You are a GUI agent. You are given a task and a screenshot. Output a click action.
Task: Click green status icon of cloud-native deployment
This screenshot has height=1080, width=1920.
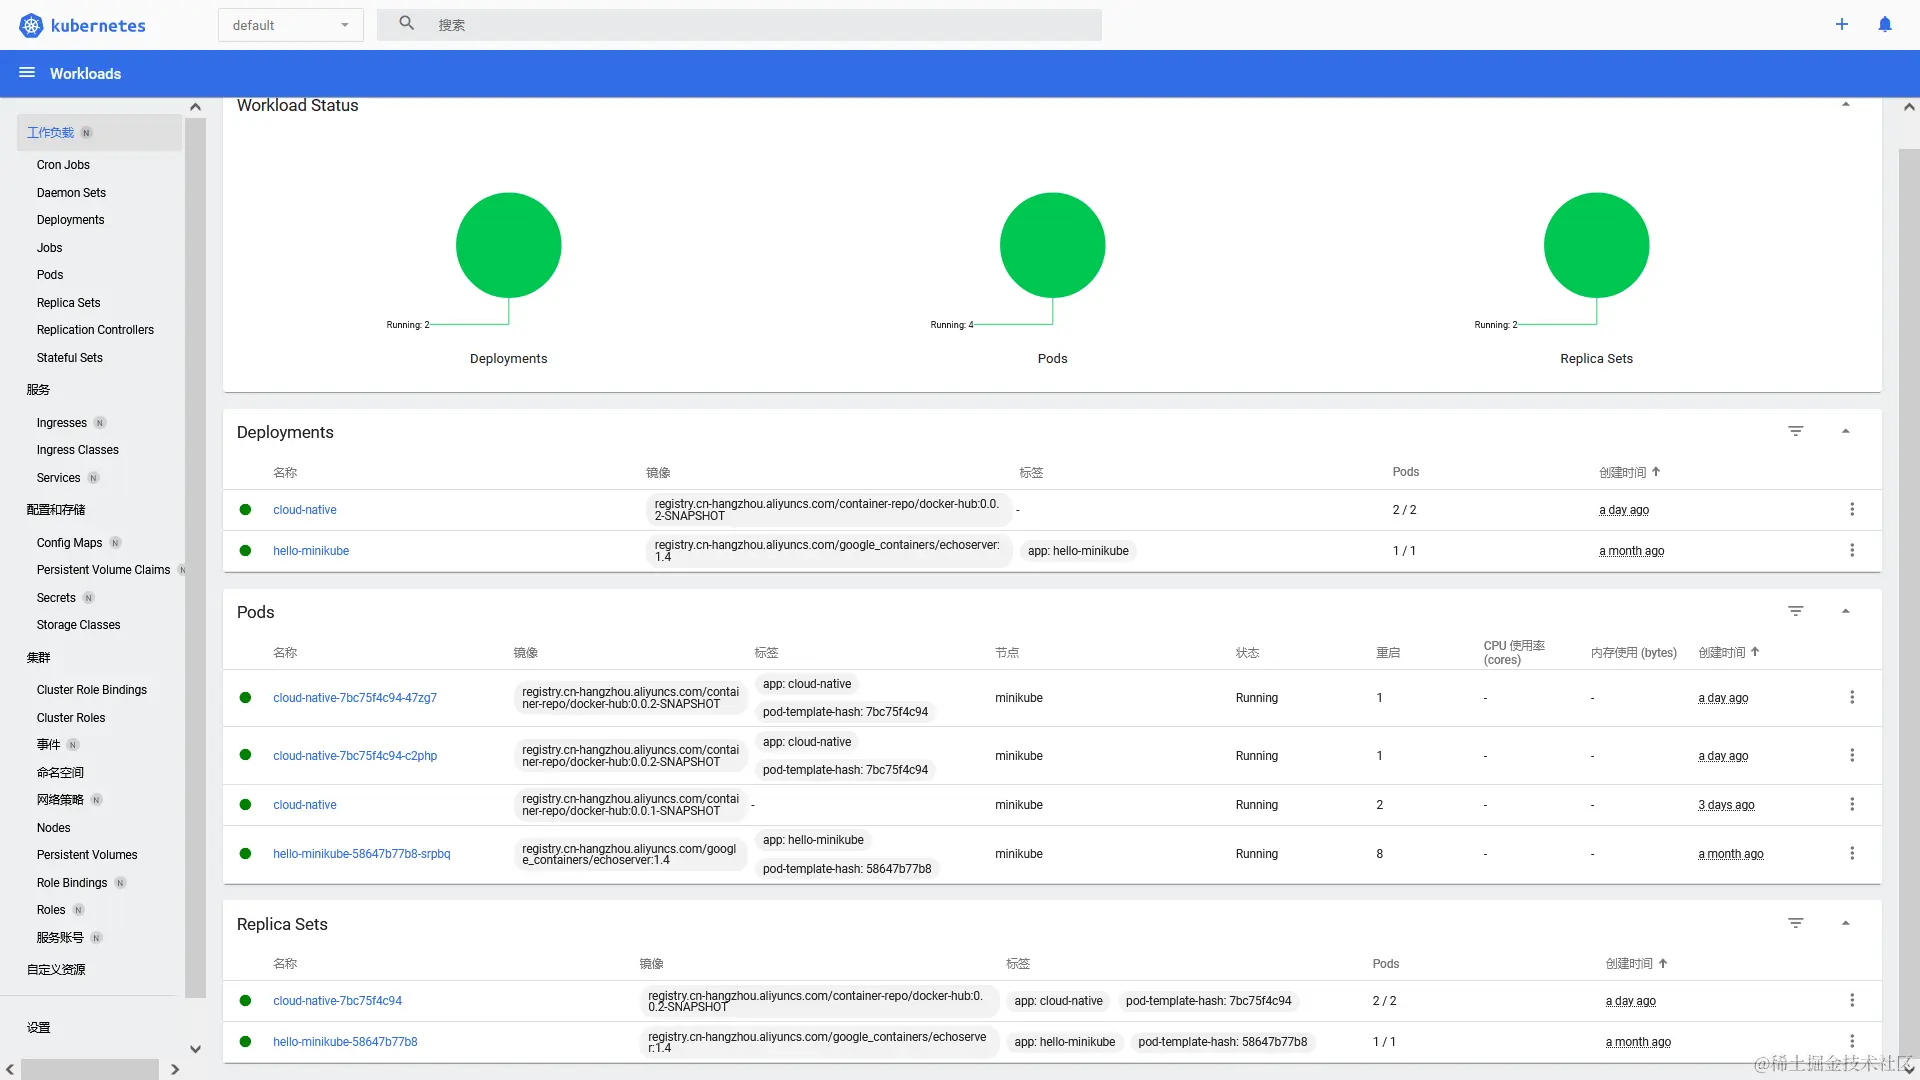245,510
